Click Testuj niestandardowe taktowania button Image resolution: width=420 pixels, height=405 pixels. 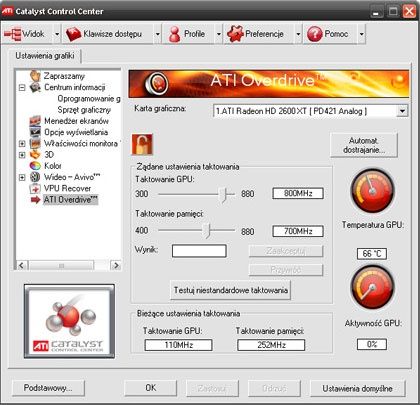click(x=230, y=290)
